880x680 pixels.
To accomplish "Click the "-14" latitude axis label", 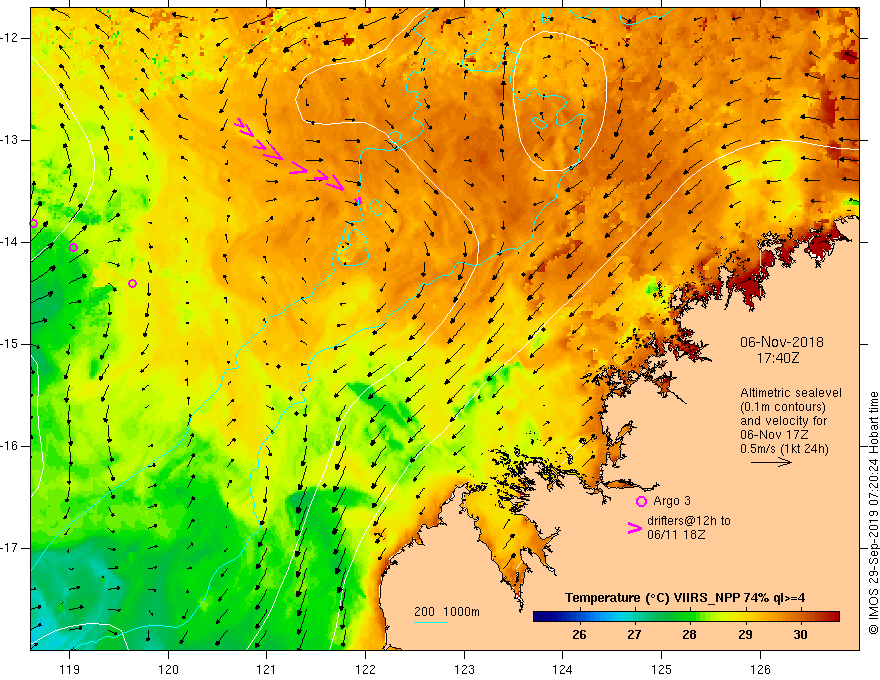I will coord(10,242).
